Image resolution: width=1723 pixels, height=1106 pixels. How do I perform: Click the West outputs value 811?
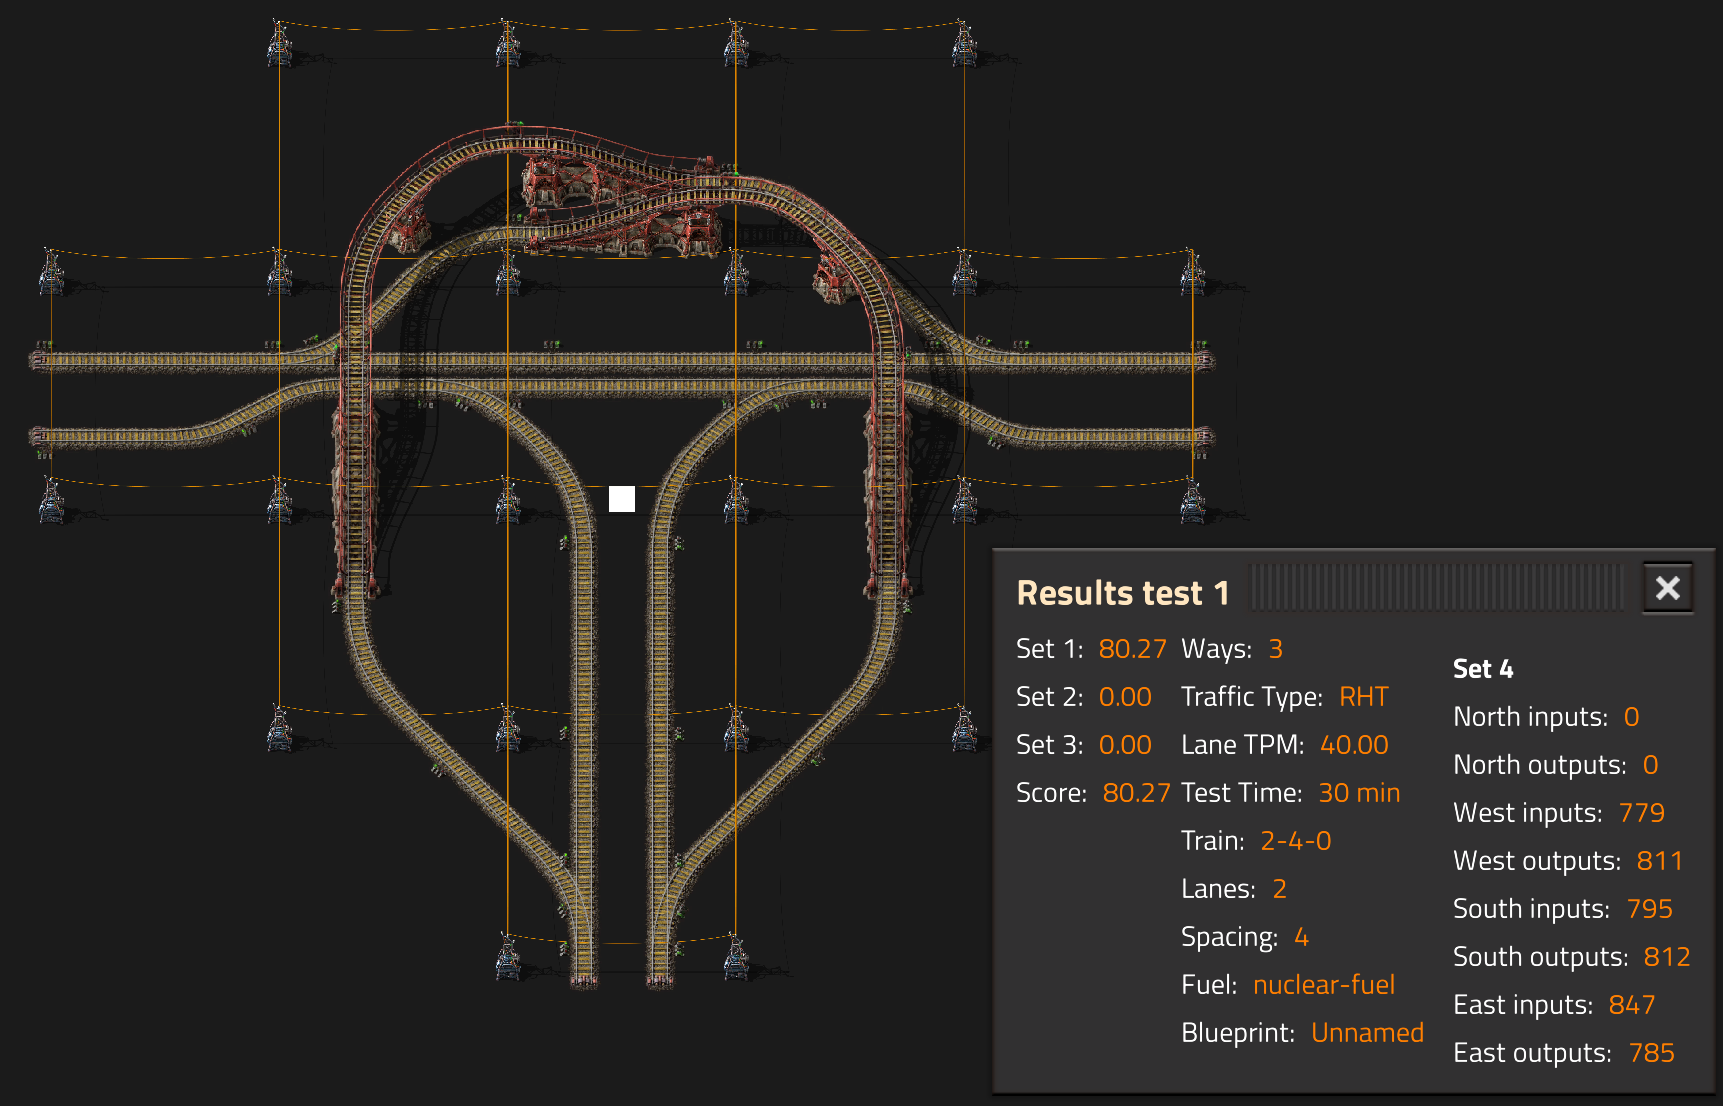(1660, 861)
